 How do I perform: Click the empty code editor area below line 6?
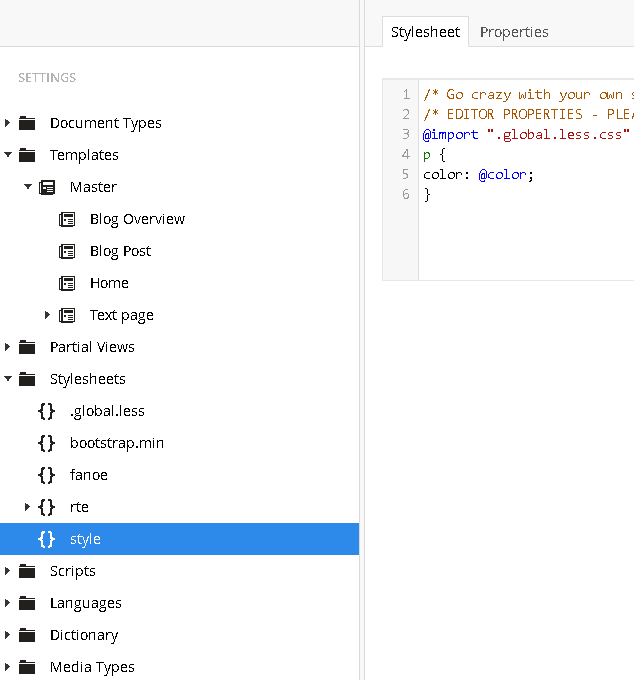click(526, 242)
